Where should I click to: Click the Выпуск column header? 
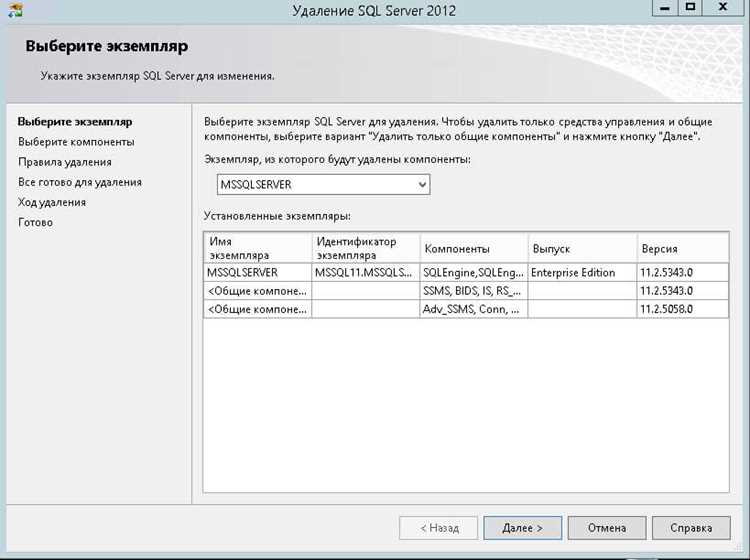tap(583, 248)
